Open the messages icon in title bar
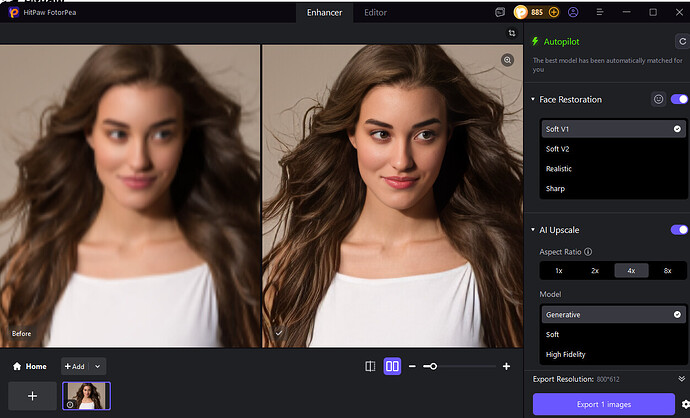Image resolution: width=690 pixels, height=418 pixels. [500, 12]
